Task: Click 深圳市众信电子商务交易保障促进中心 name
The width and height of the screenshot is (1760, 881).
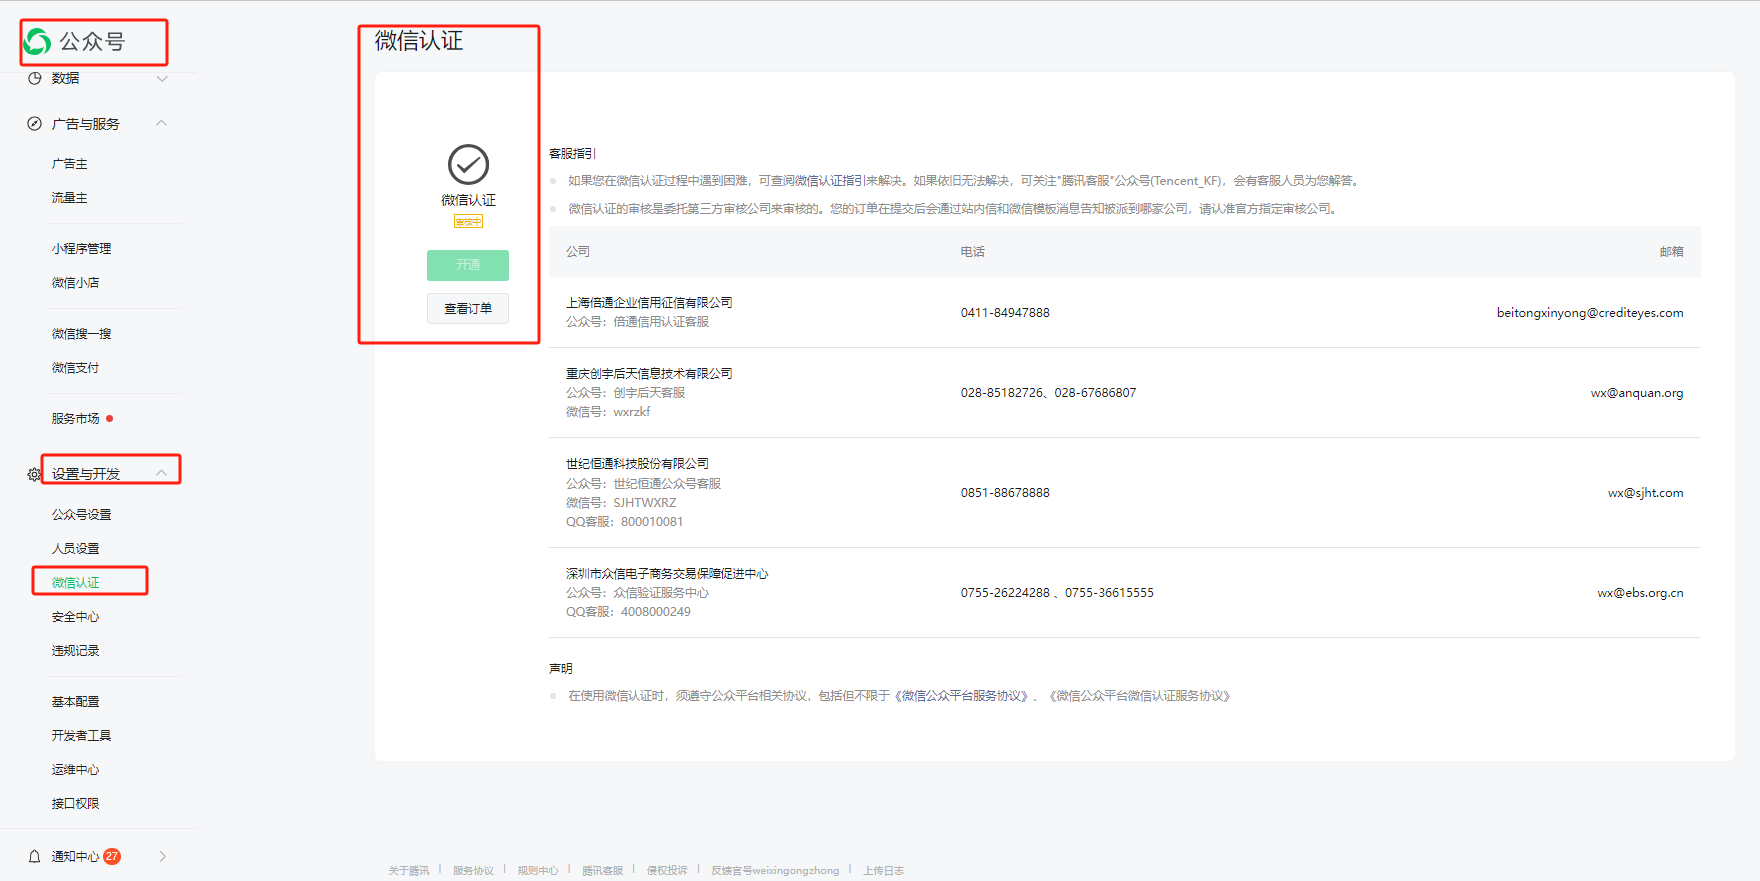Action: [667, 574]
